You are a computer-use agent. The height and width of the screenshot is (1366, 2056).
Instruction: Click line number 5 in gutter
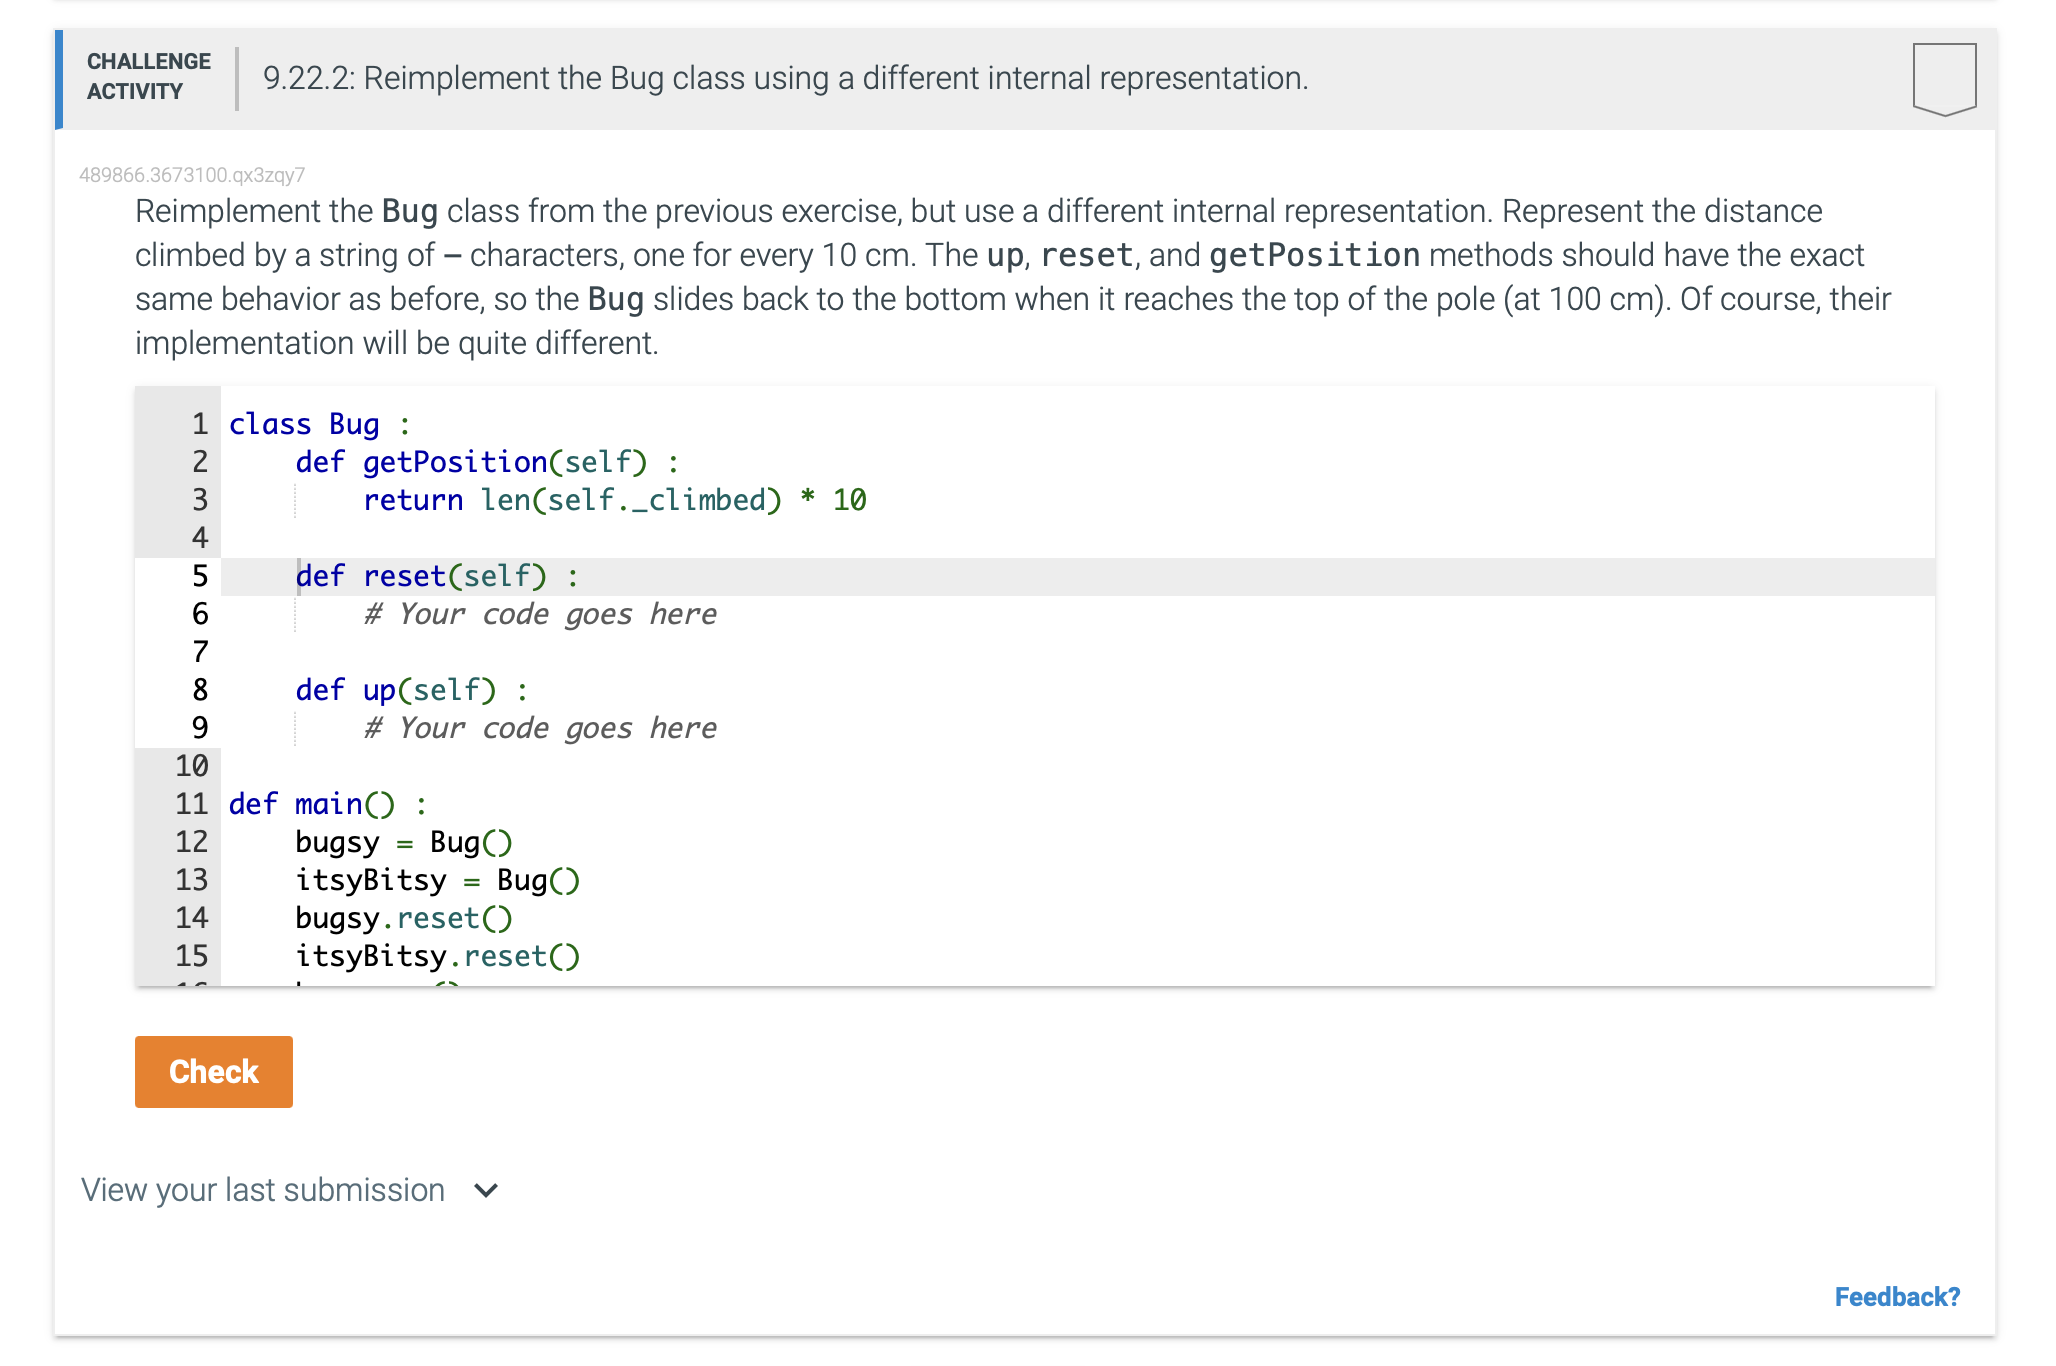coord(200,576)
